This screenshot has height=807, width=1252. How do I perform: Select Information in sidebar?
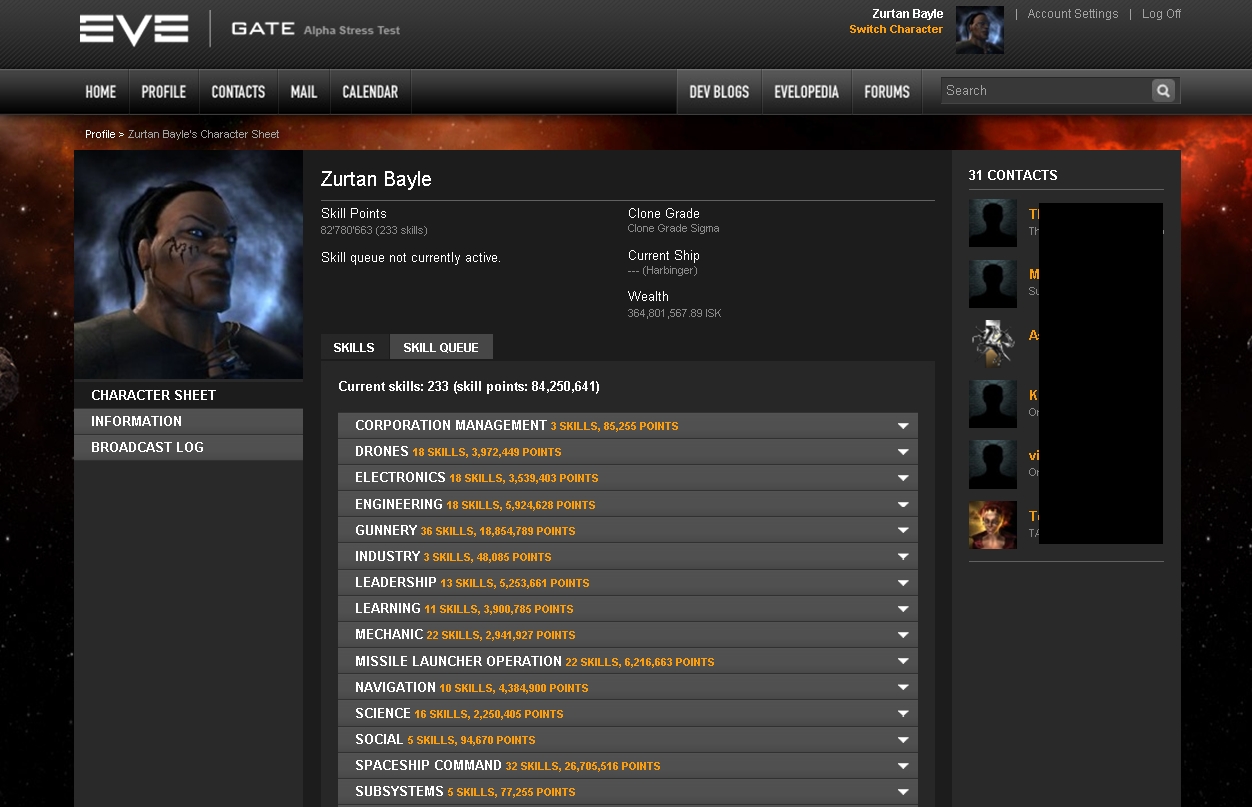(189, 421)
